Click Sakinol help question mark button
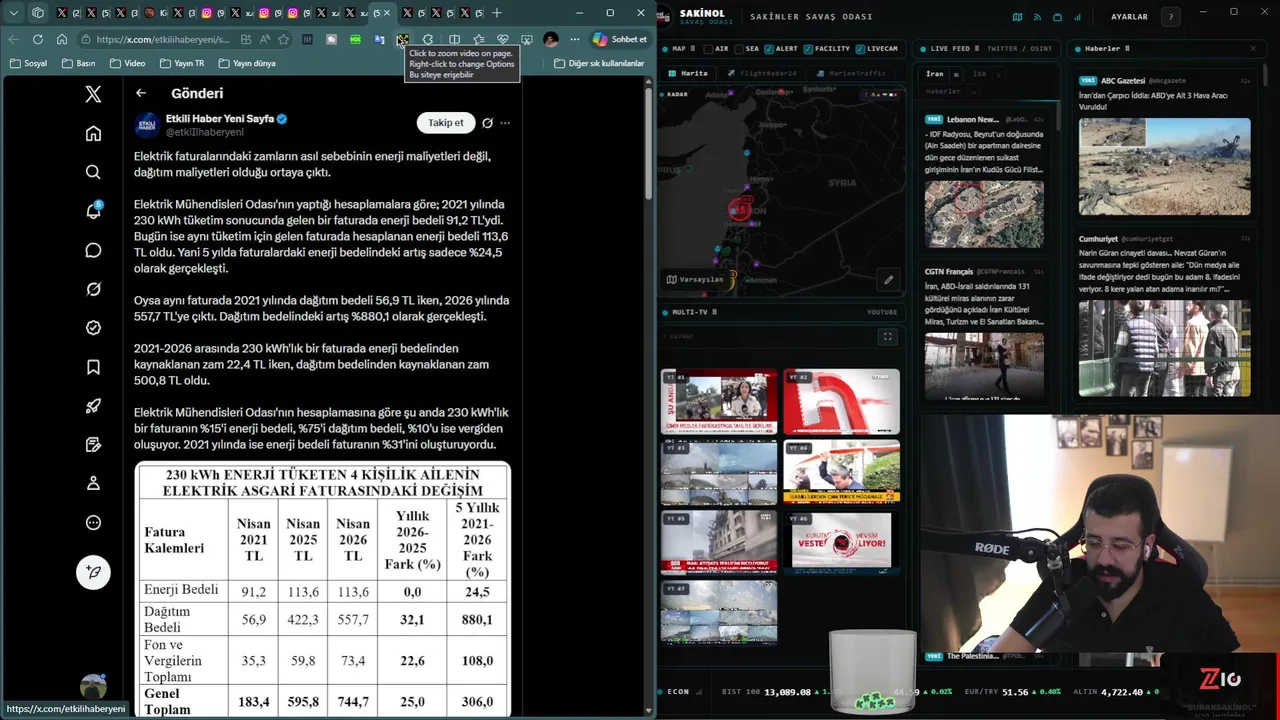Screen dimensions: 1280x720 [x=1171, y=17]
